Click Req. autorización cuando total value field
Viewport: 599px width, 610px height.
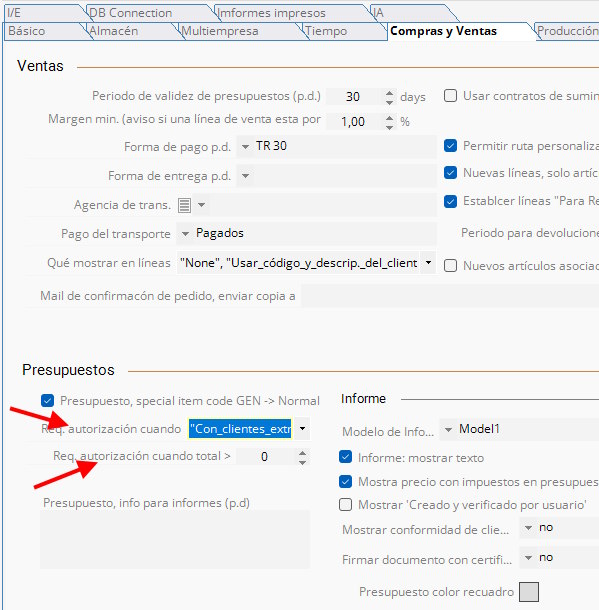pyautogui.click(x=266, y=457)
